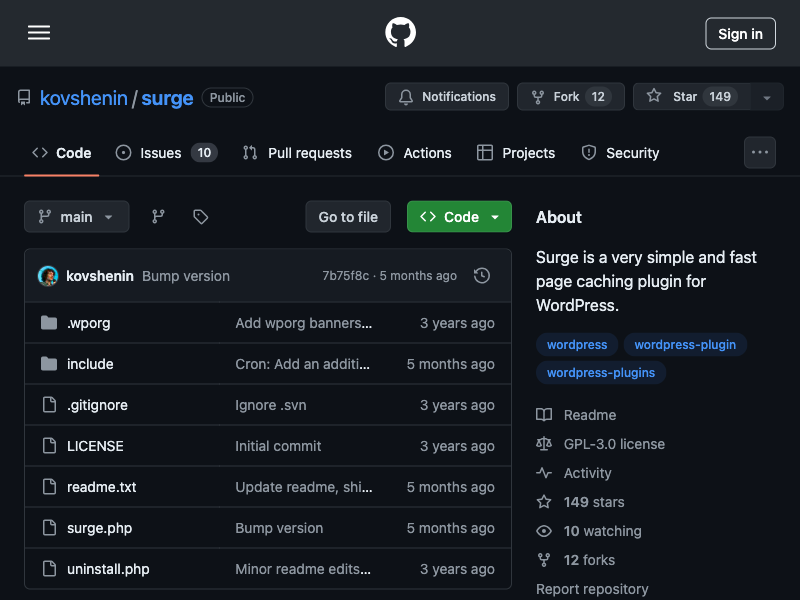Click the Go to file button
This screenshot has height=600, width=800.
coord(348,217)
